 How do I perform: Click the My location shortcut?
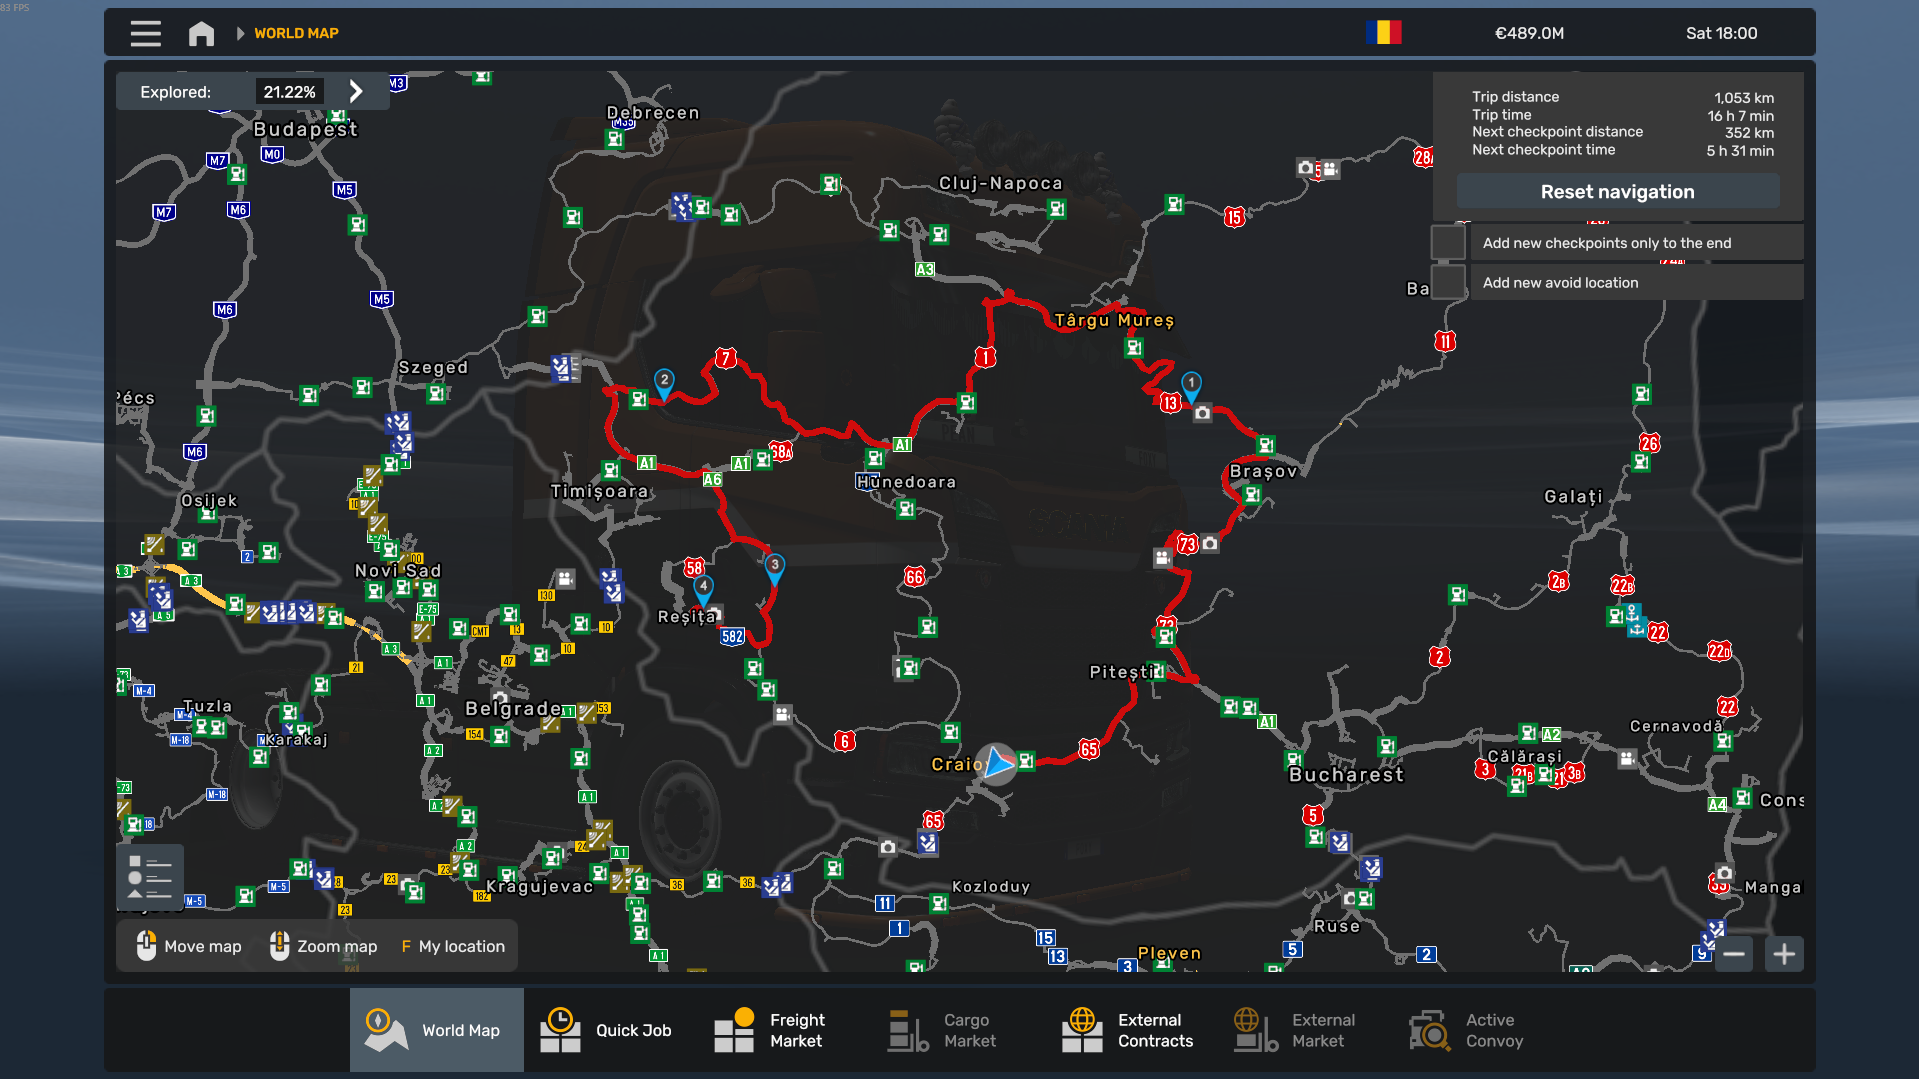click(453, 946)
